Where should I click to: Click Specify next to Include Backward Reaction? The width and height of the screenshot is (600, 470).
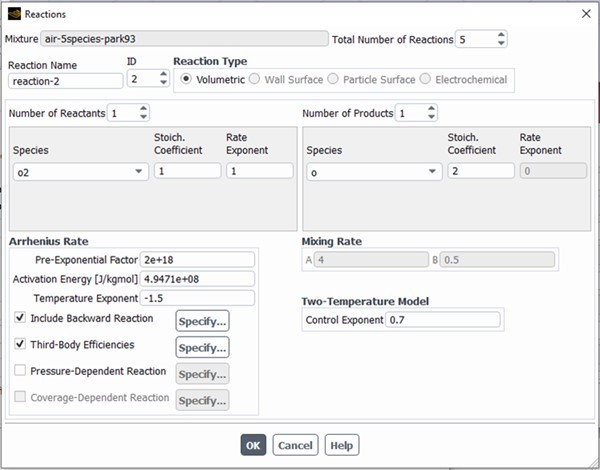202,320
